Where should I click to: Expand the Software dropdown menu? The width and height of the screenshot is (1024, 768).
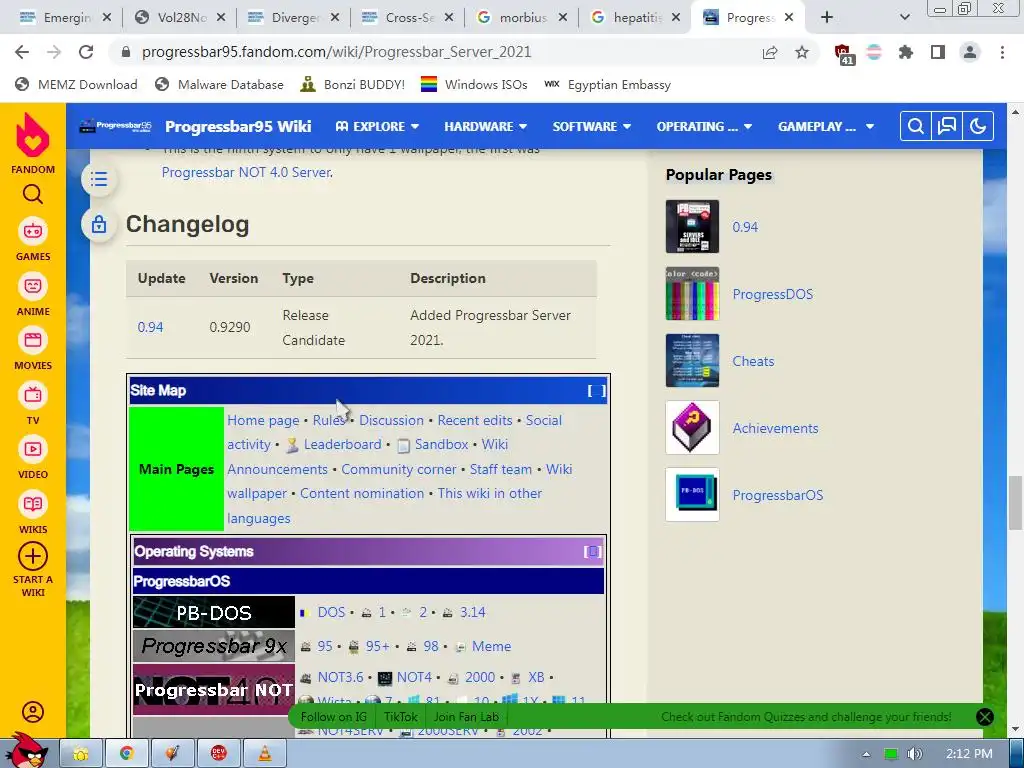592,127
